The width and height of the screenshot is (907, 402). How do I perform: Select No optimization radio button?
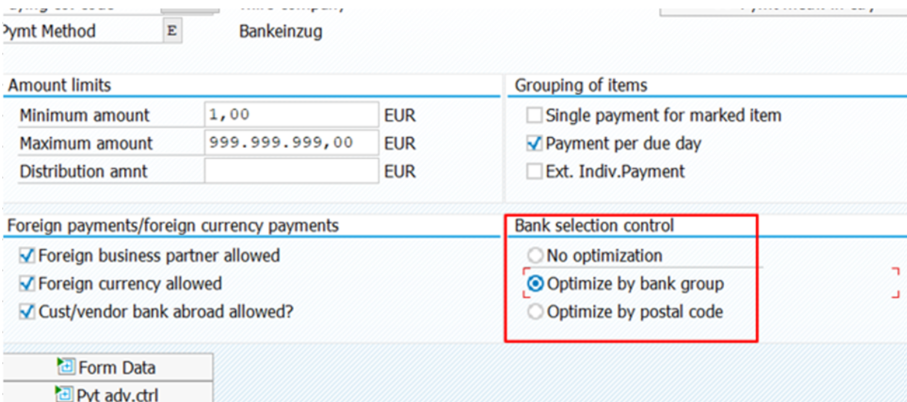point(536,255)
